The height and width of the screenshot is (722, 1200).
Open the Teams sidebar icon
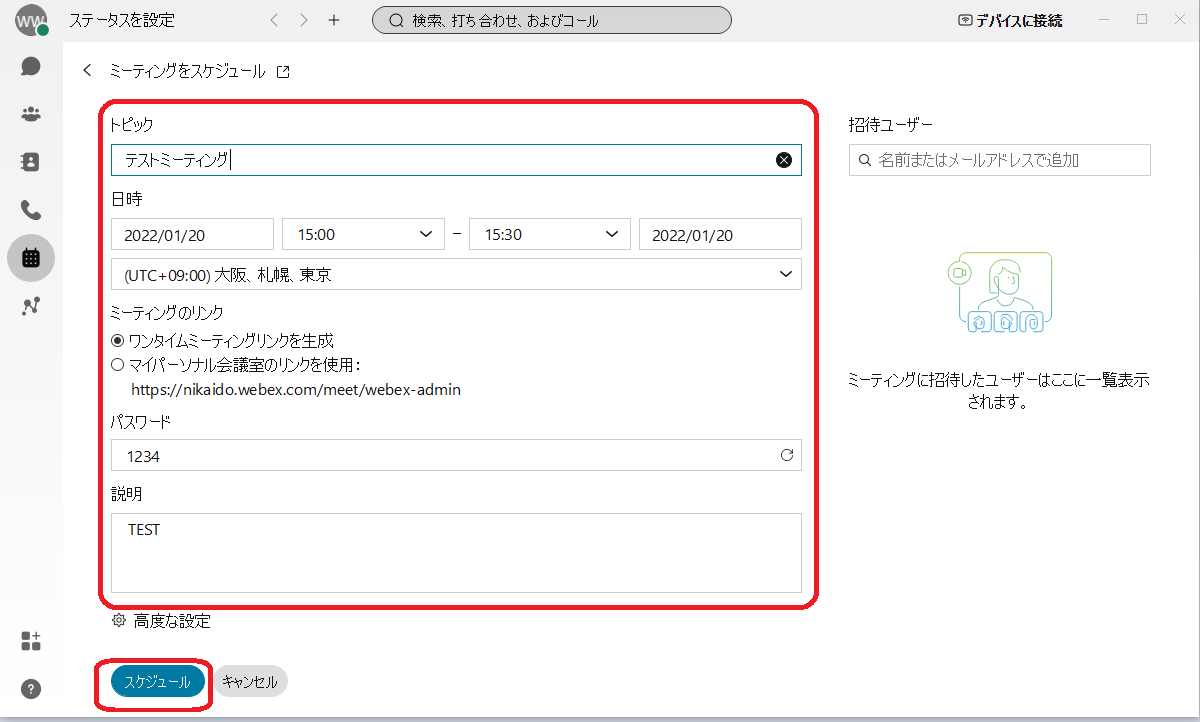tap(31, 113)
